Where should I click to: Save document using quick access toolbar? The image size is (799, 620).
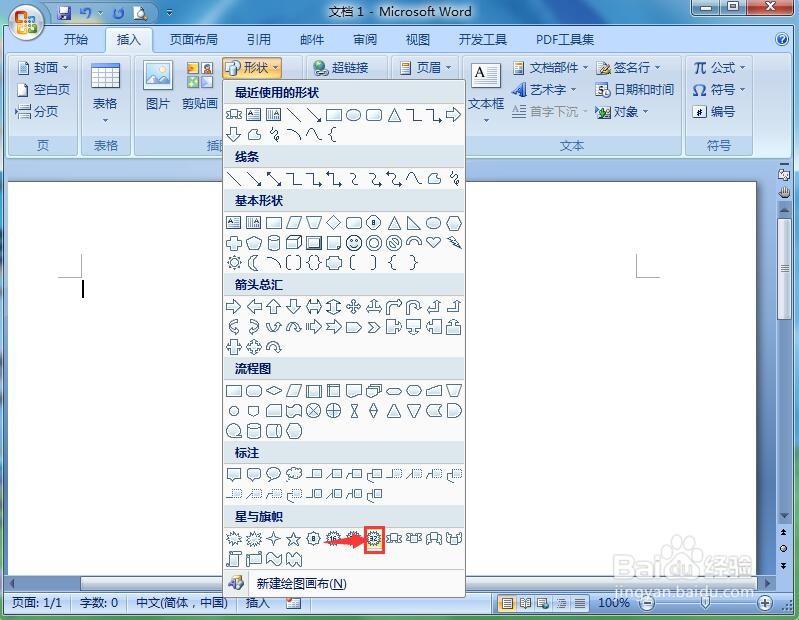(64, 13)
